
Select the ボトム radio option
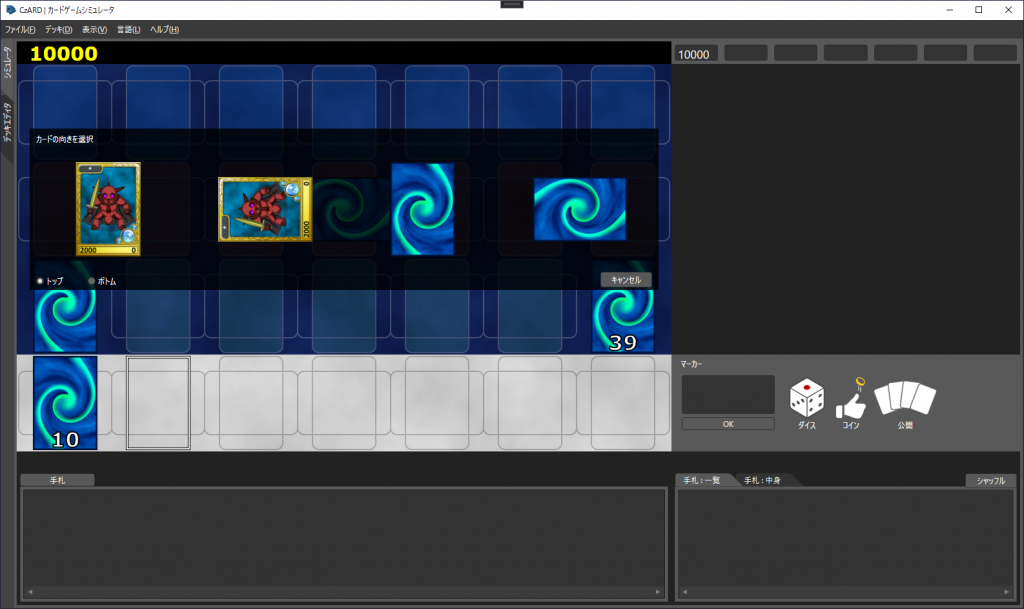[x=102, y=281]
